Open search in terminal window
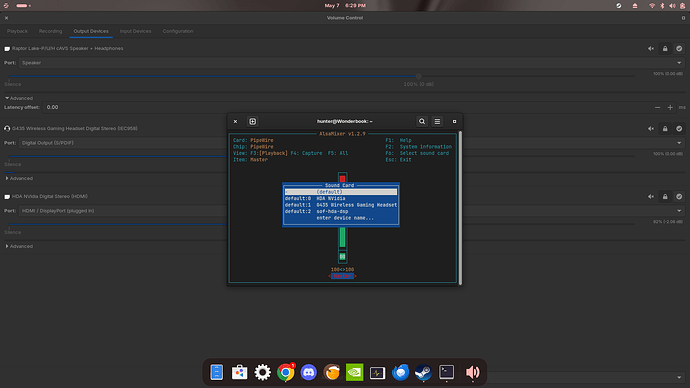Screen dimensions: 690x388 point(422,121)
